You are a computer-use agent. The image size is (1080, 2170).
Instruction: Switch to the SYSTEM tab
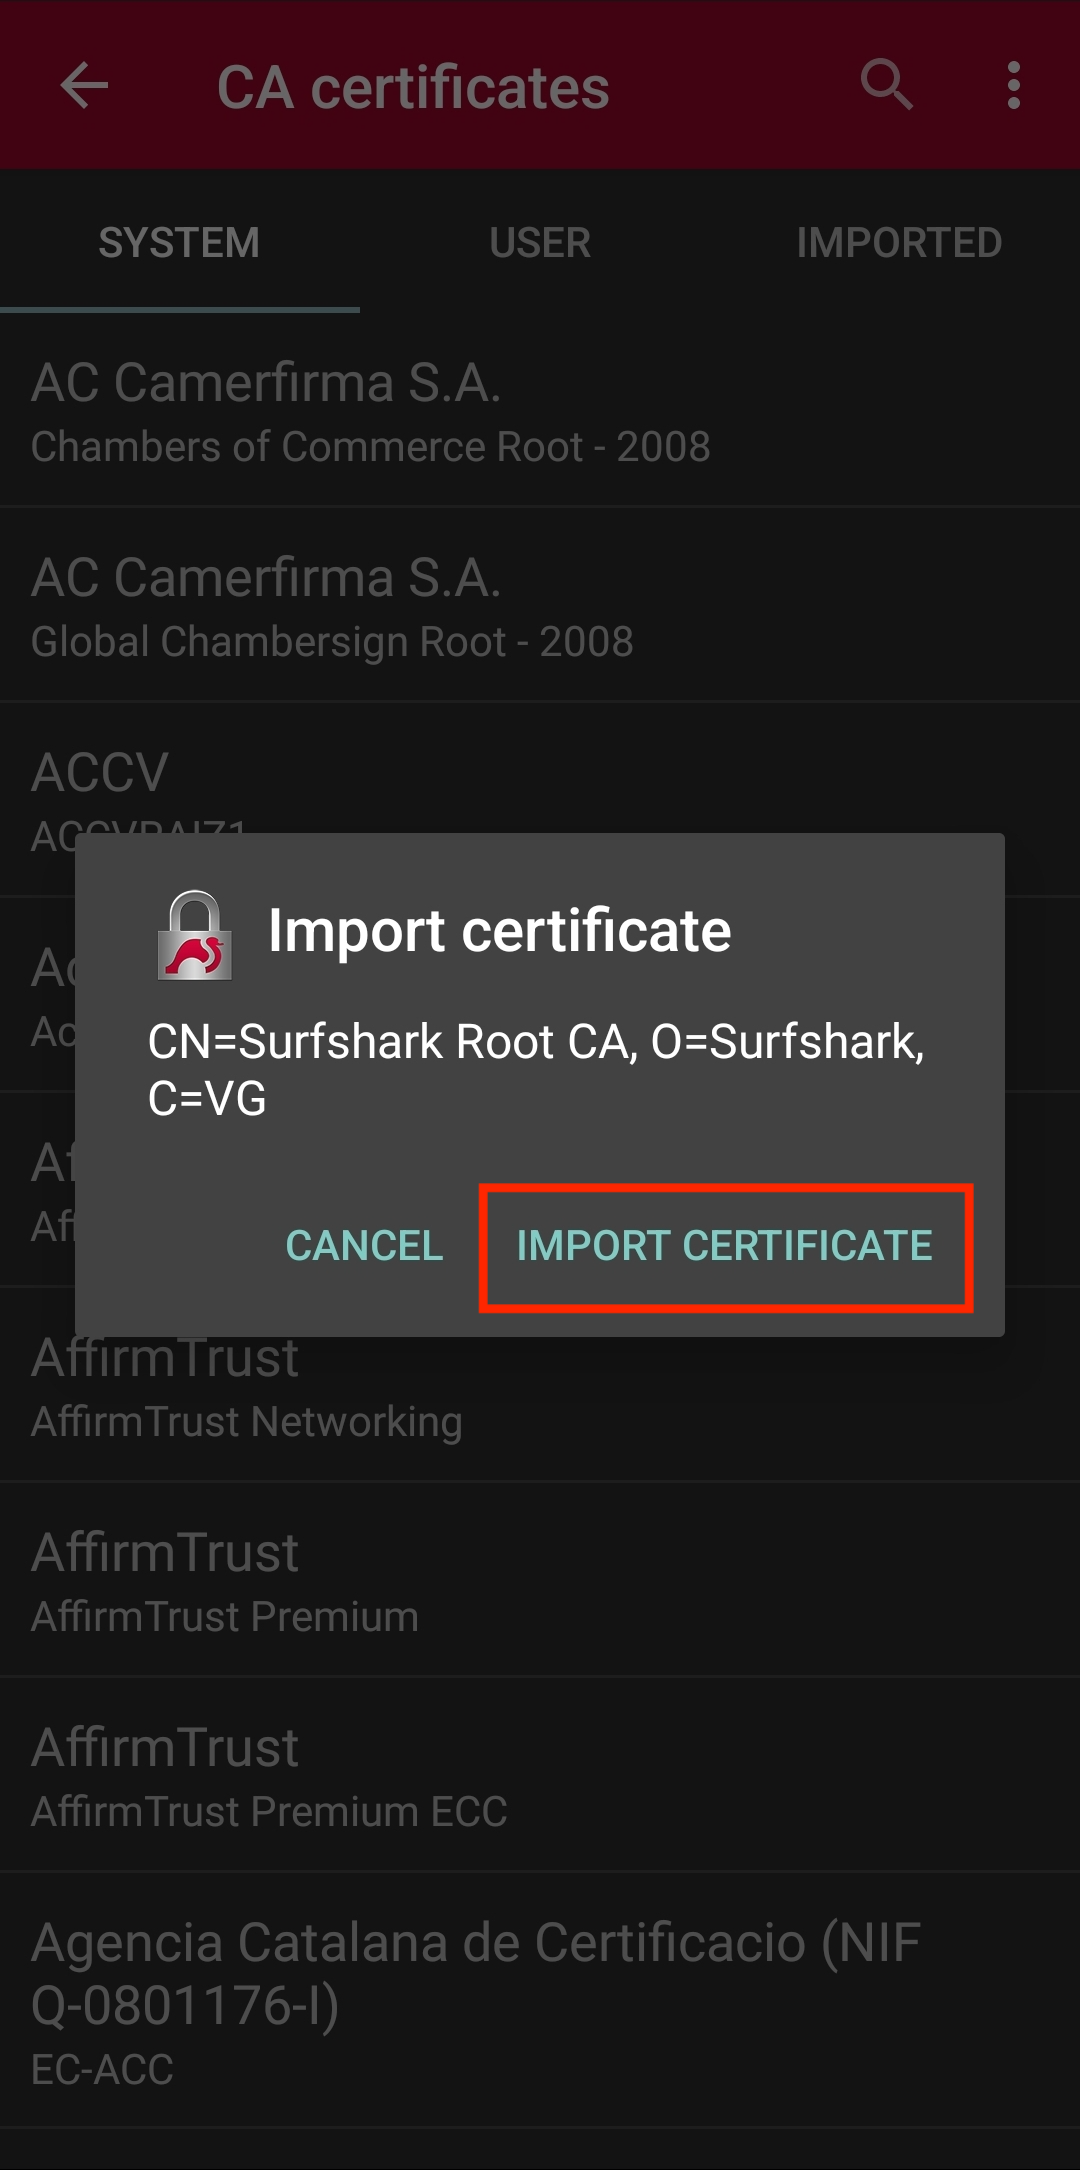(x=179, y=243)
